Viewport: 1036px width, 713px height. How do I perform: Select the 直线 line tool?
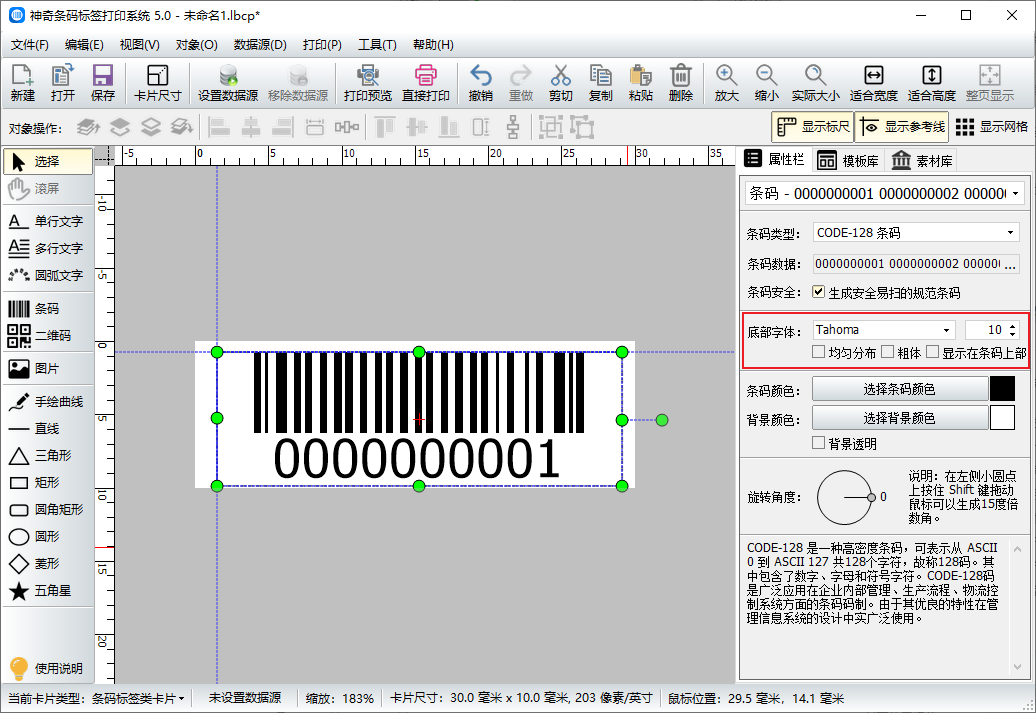coord(48,429)
